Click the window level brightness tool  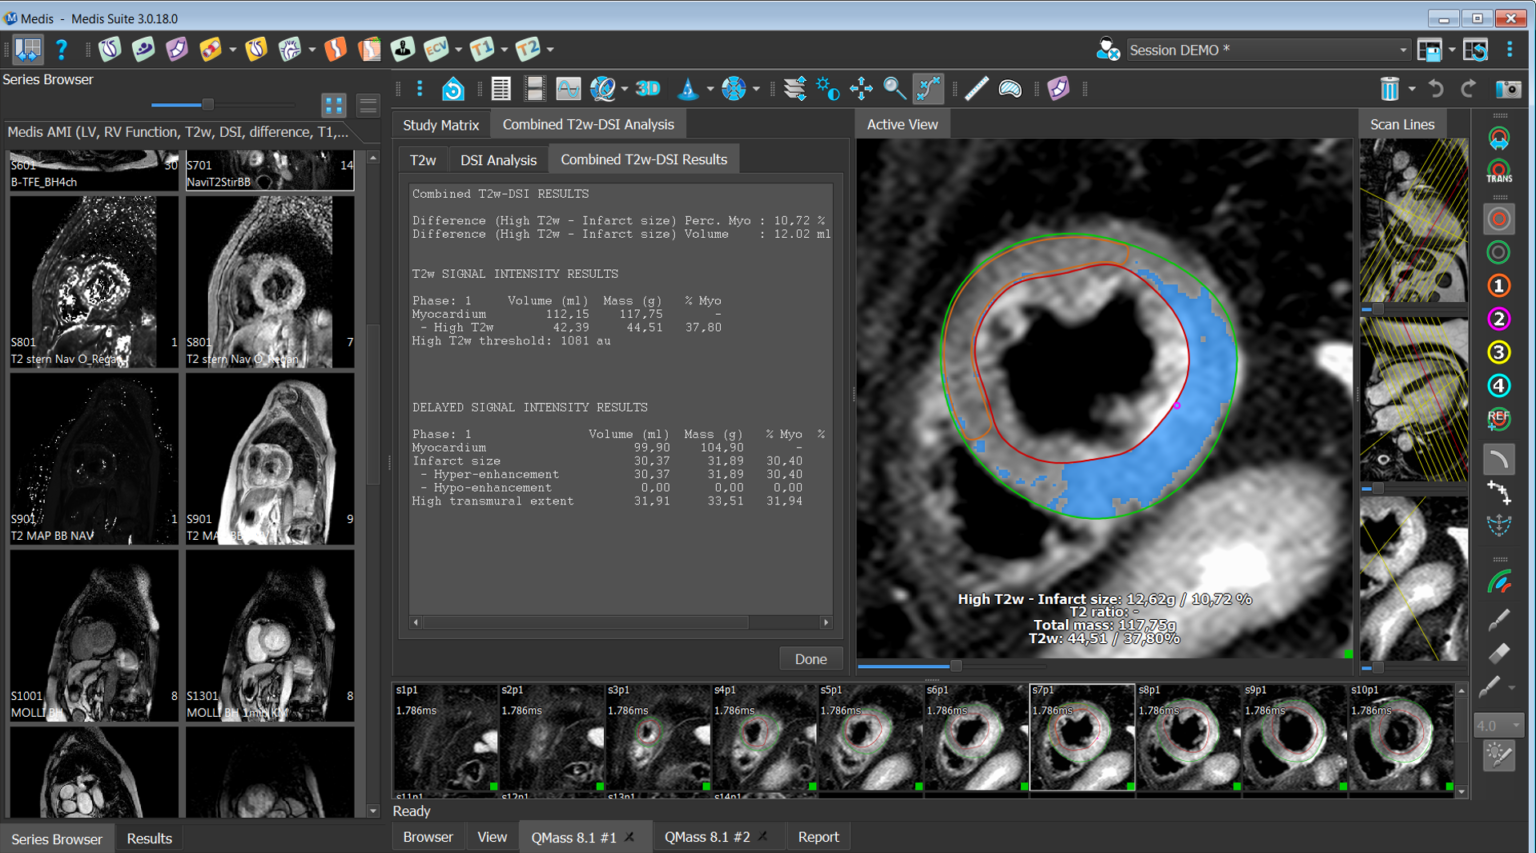pyautogui.click(x=827, y=89)
